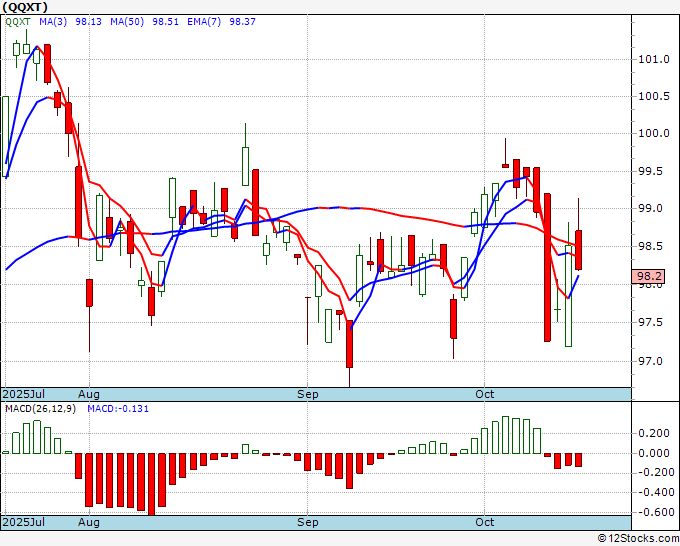Click the Sep label on MACD axis
Screen dimensions: 680x546
[x=307, y=522]
